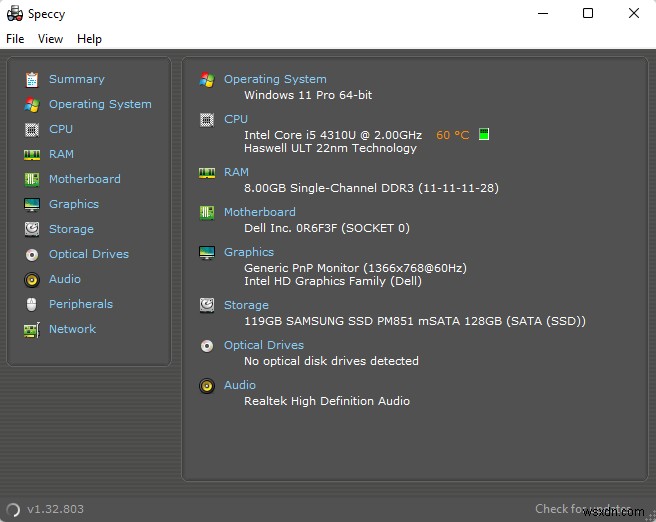The width and height of the screenshot is (656, 522).
Task: Select Operating System in the sidebar
Action: pos(100,104)
